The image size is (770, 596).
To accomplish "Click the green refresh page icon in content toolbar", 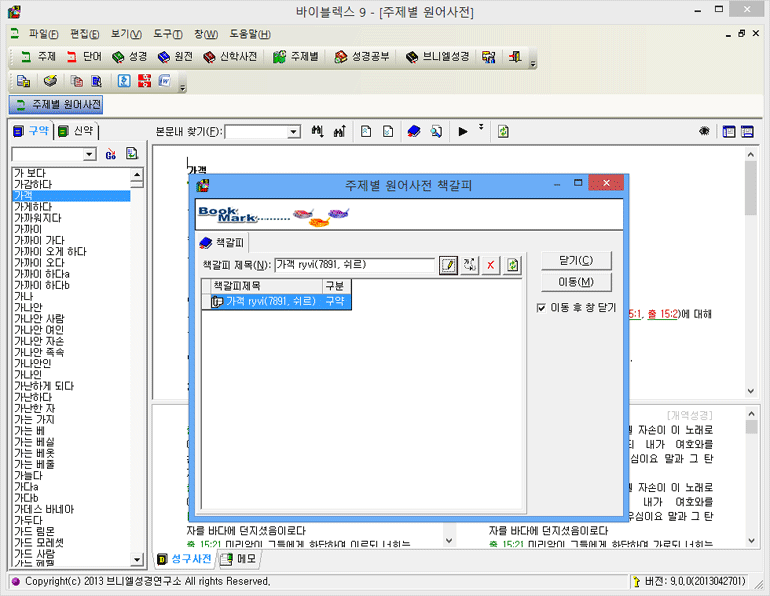I will pos(503,131).
